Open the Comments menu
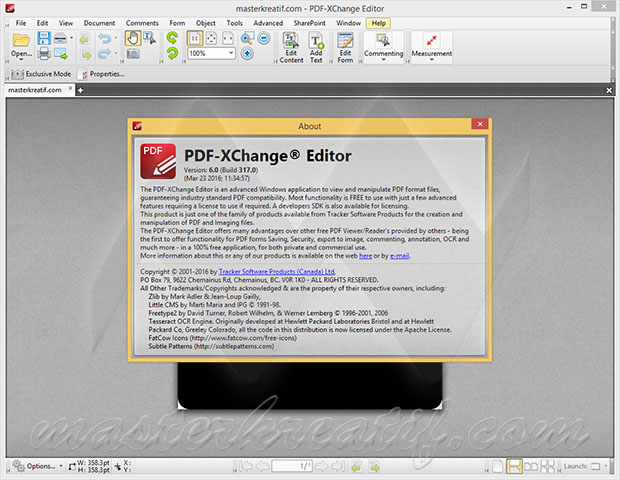Screen dimensions: 620x480 click(142, 23)
